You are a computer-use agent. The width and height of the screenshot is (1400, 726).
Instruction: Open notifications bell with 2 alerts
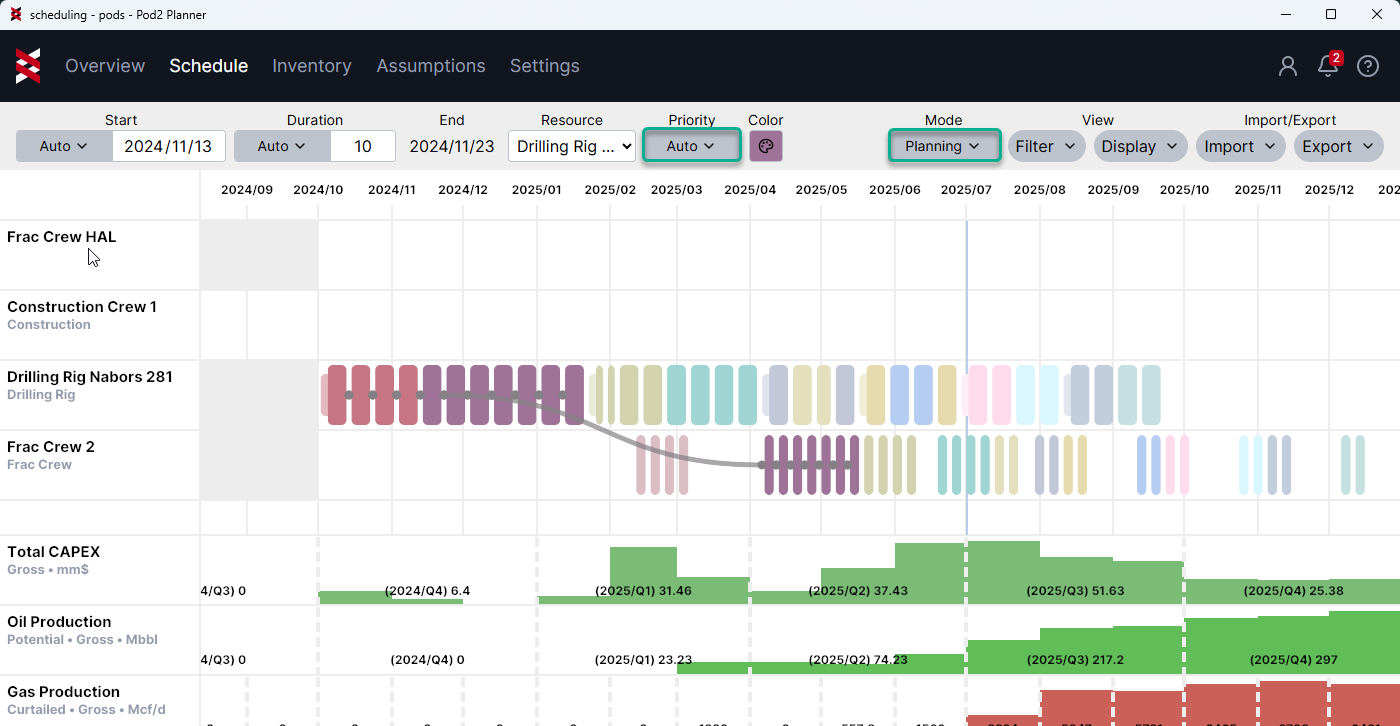coord(1328,66)
